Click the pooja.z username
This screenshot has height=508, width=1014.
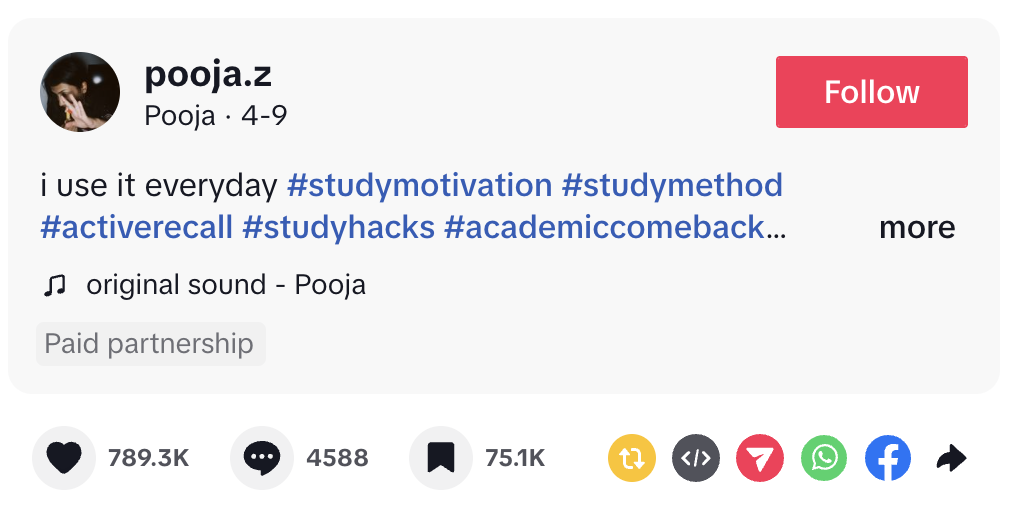pos(208,74)
